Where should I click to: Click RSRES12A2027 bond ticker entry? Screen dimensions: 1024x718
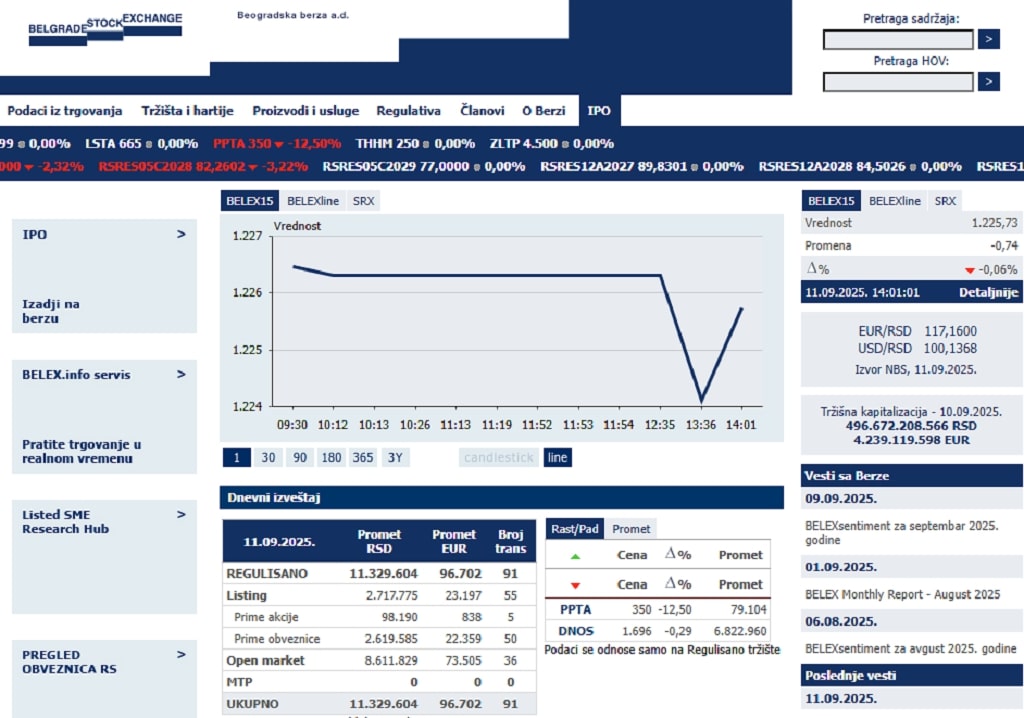642,166
